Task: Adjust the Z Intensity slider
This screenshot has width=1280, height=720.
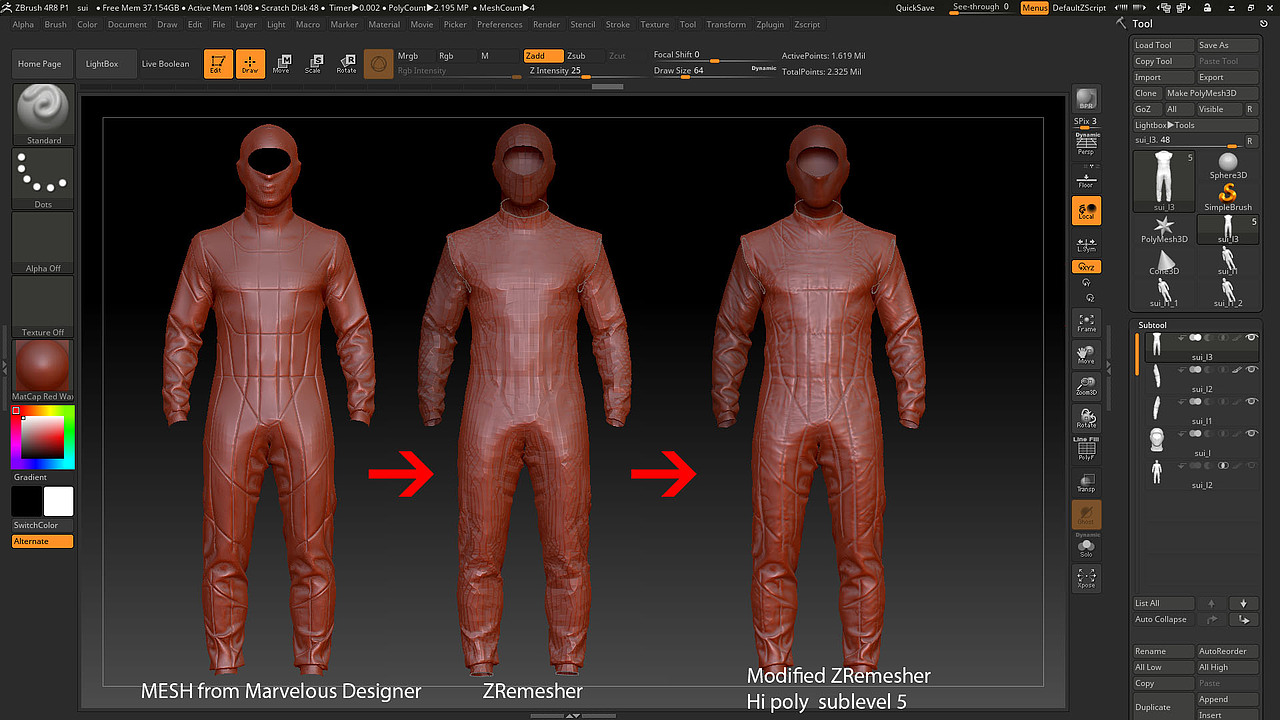Action: 586,71
